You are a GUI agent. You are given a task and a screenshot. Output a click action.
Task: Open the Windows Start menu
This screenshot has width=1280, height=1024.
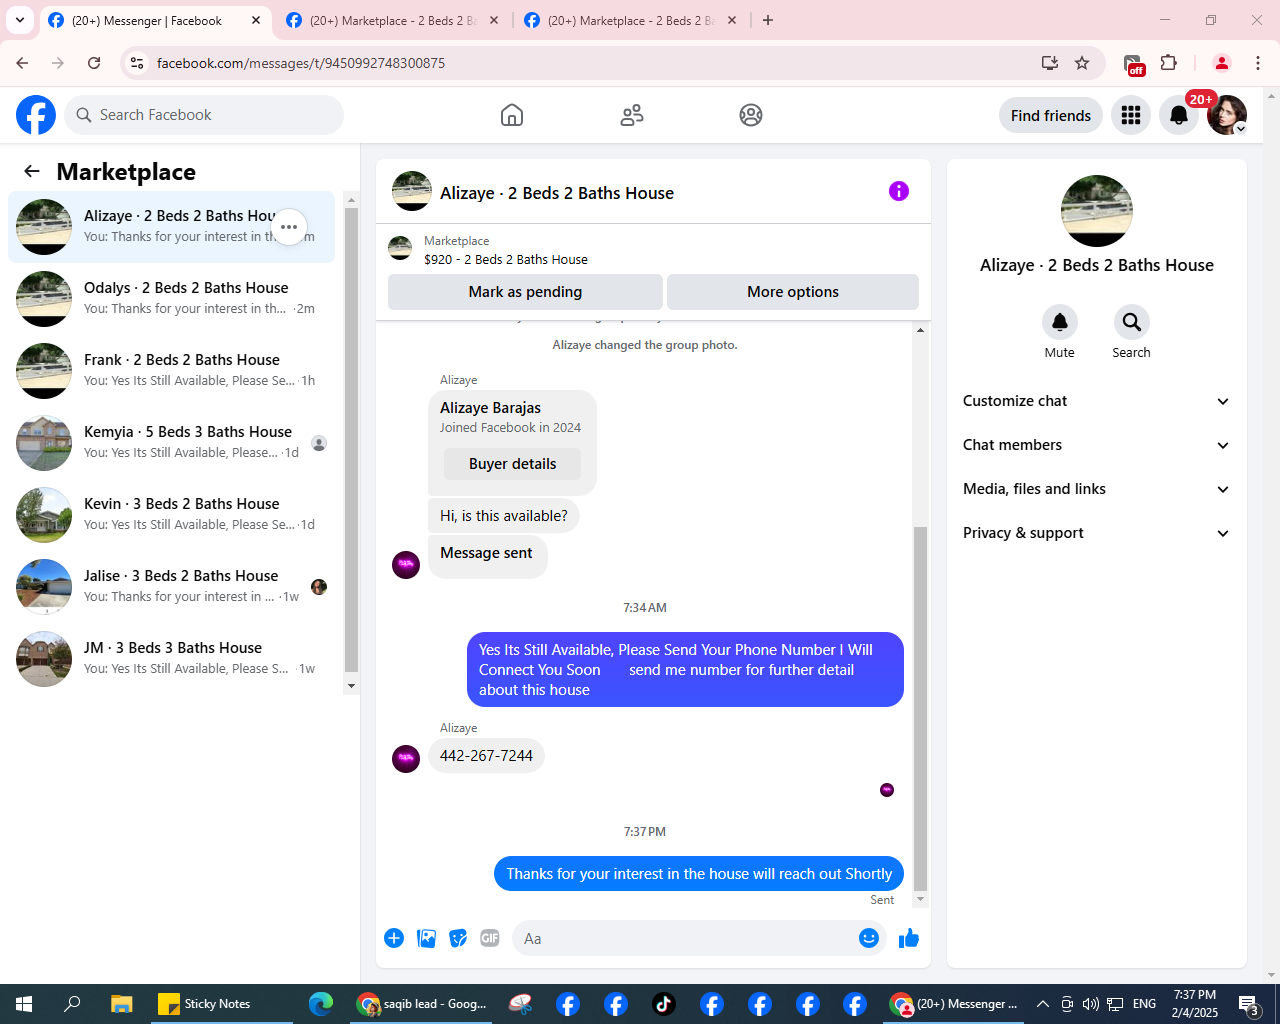24,1004
